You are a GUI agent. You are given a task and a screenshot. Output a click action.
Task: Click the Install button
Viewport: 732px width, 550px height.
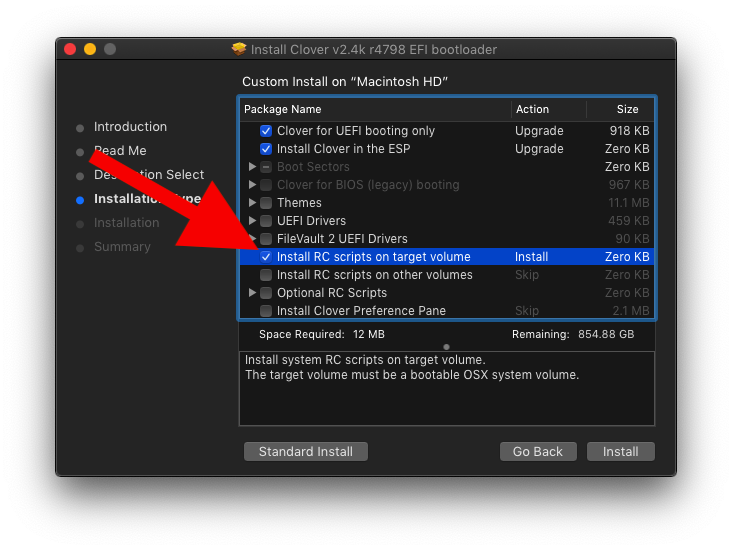coord(620,451)
